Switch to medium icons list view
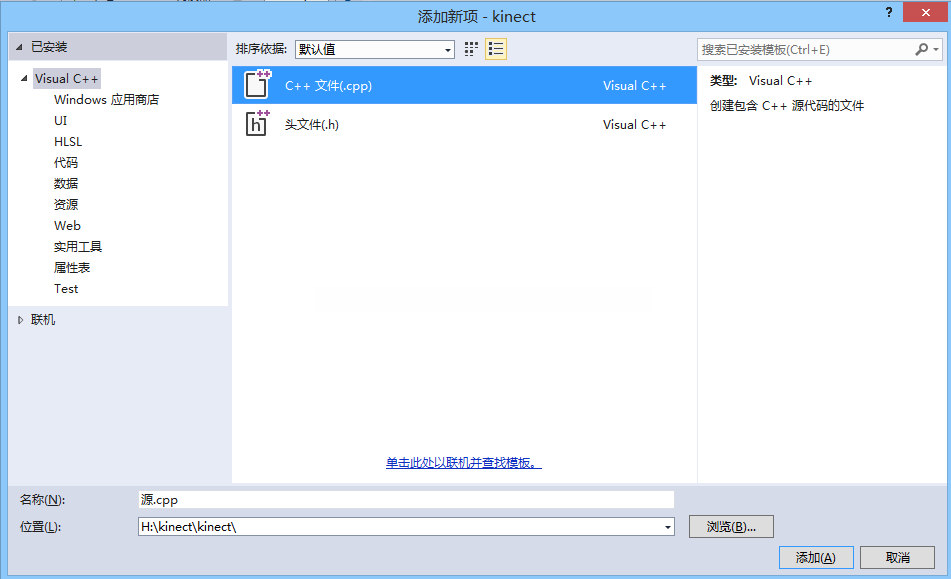Screen dimensions: 951x579 pos(496,49)
